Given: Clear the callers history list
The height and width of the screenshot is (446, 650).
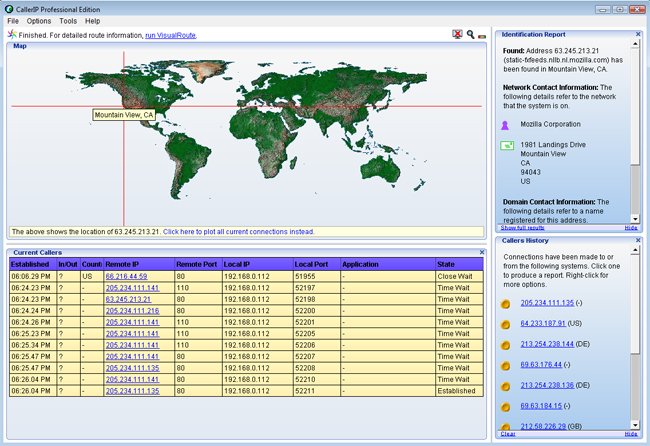Looking at the screenshot, I should (x=507, y=434).
